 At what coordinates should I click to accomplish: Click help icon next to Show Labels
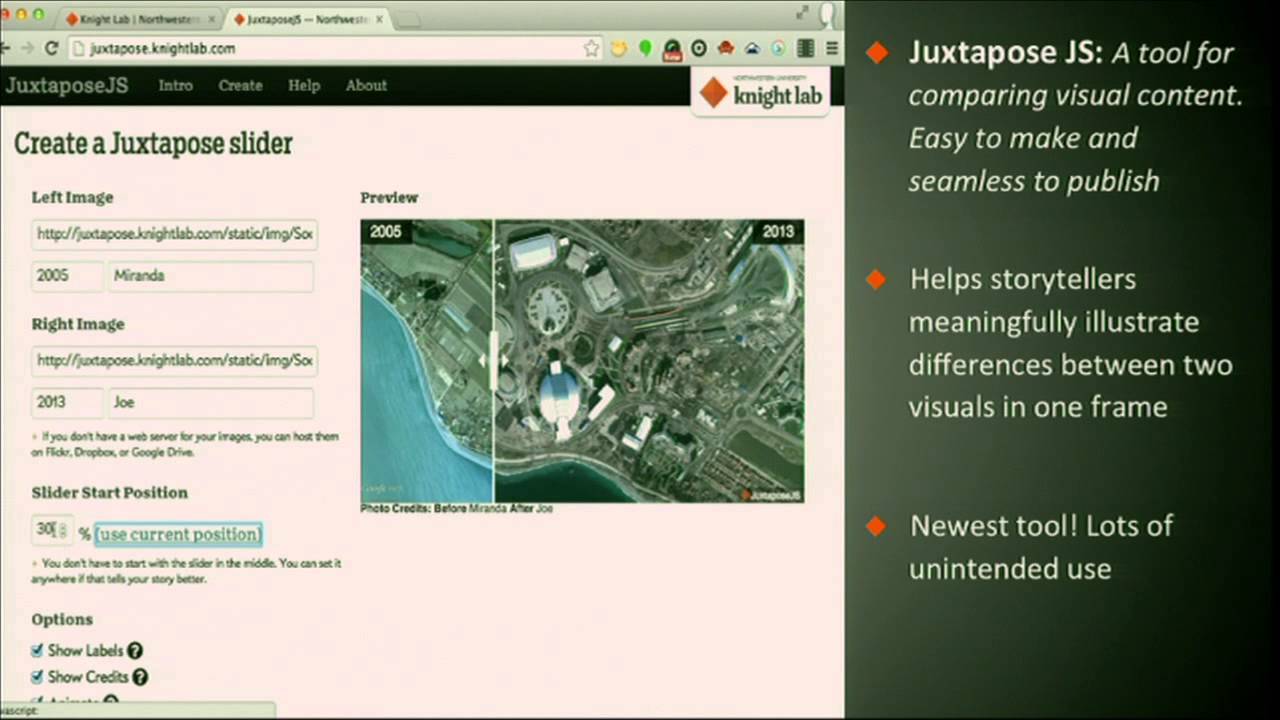point(135,651)
